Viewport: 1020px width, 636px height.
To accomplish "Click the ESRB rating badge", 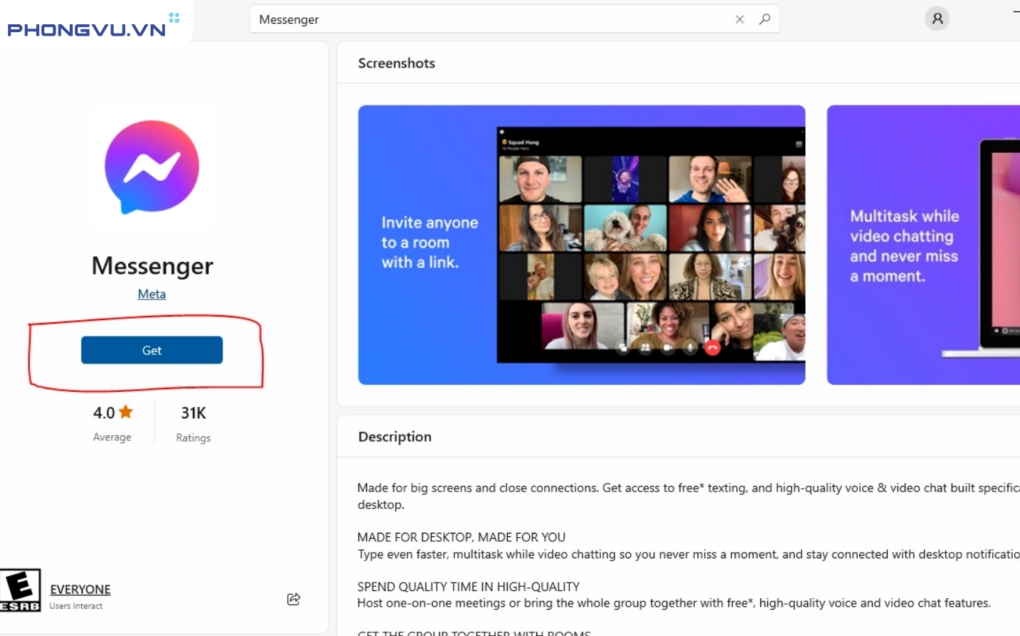I will (20, 590).
